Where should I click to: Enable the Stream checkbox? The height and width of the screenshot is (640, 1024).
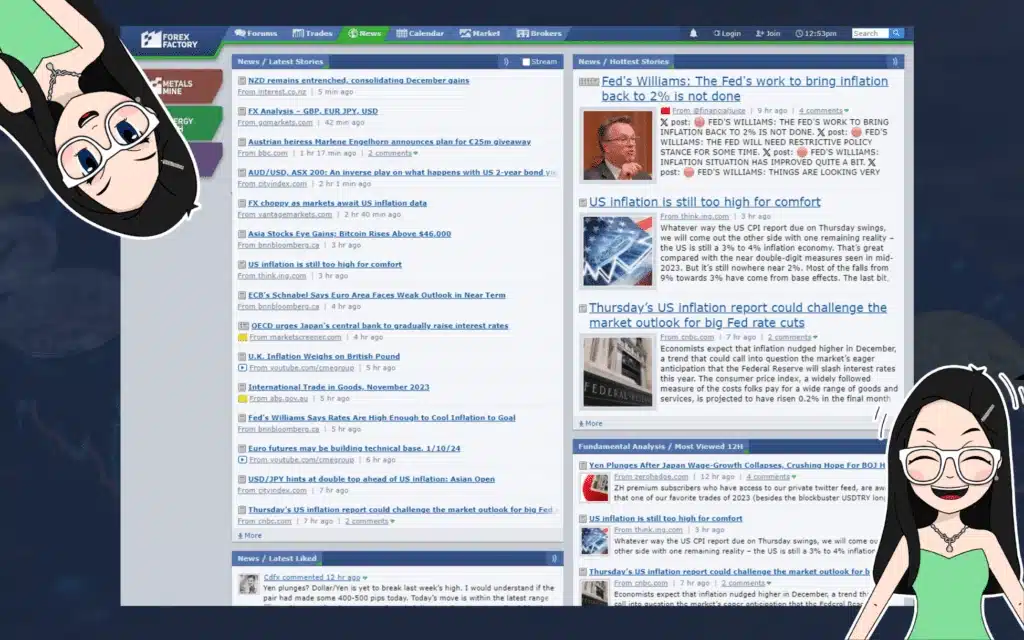pos(526,62)
